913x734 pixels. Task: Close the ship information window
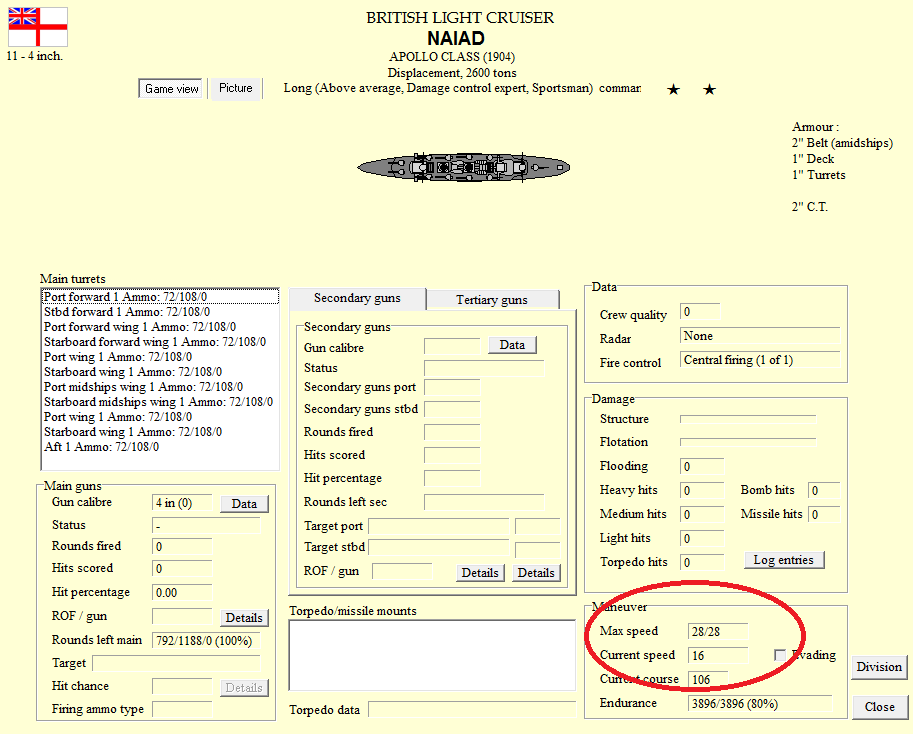pos(880,707)
